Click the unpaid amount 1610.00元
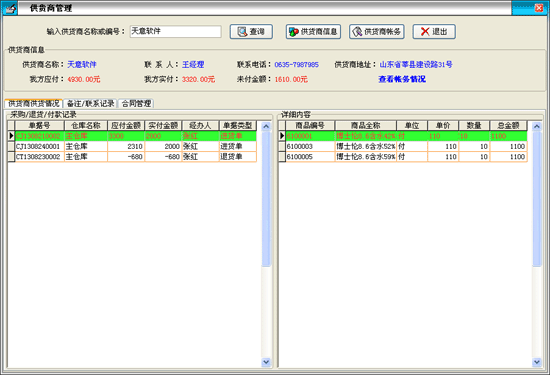 291,79
